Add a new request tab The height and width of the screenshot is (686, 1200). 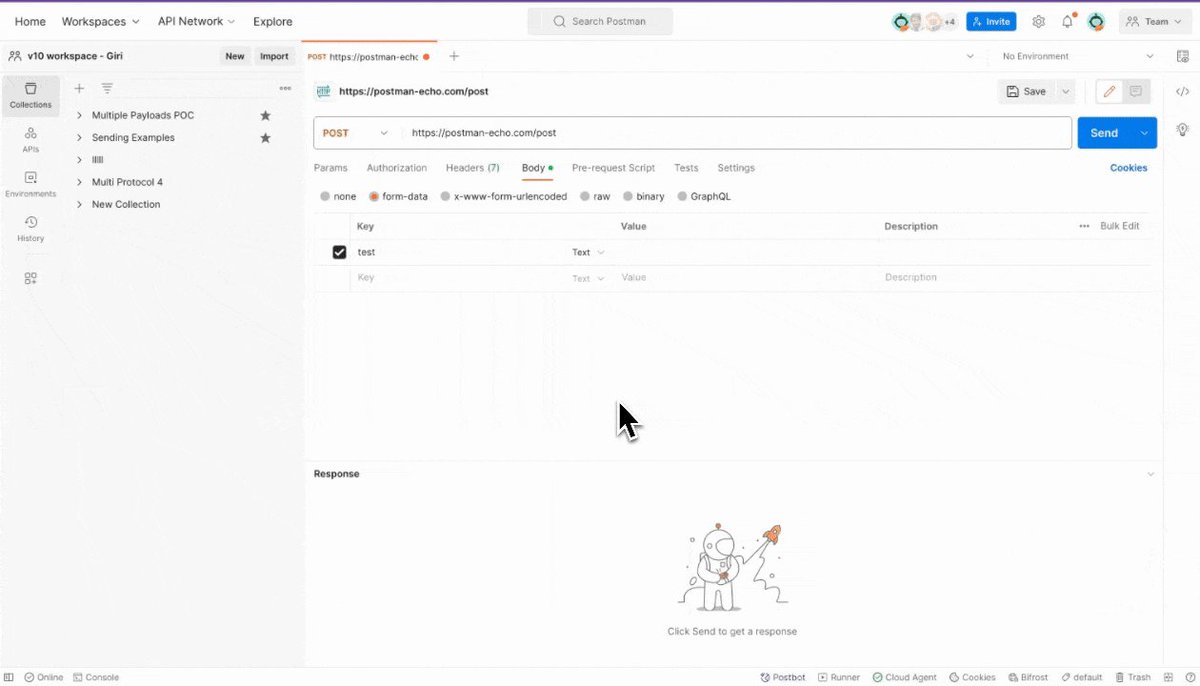coord(454,56)
